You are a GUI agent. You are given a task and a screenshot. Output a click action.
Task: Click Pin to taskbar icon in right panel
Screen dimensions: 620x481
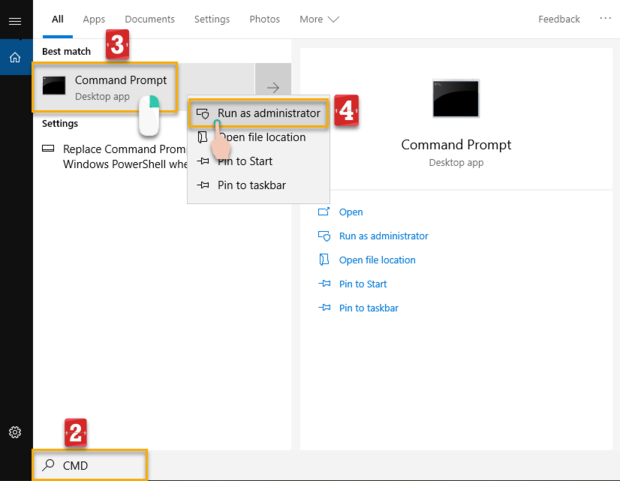[324, 307]
